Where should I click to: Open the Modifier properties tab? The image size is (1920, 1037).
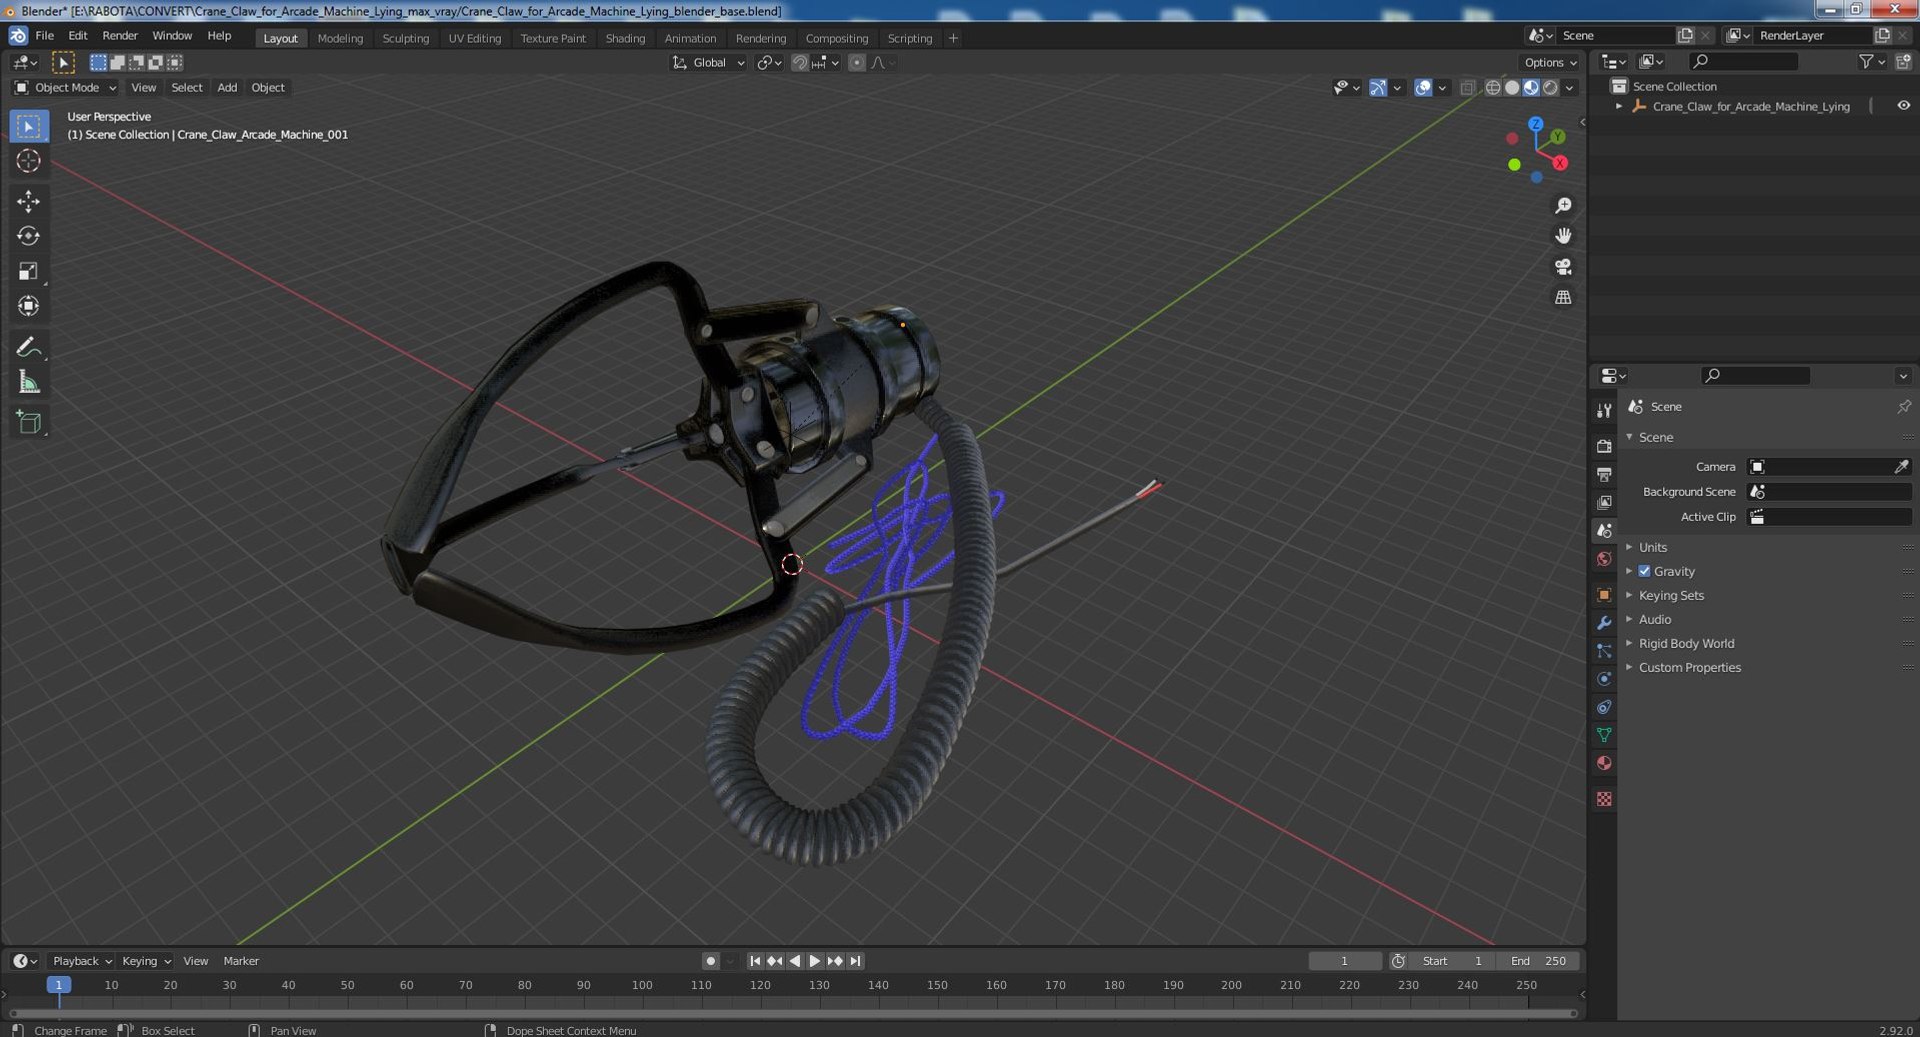click(x=1604, y=622)
